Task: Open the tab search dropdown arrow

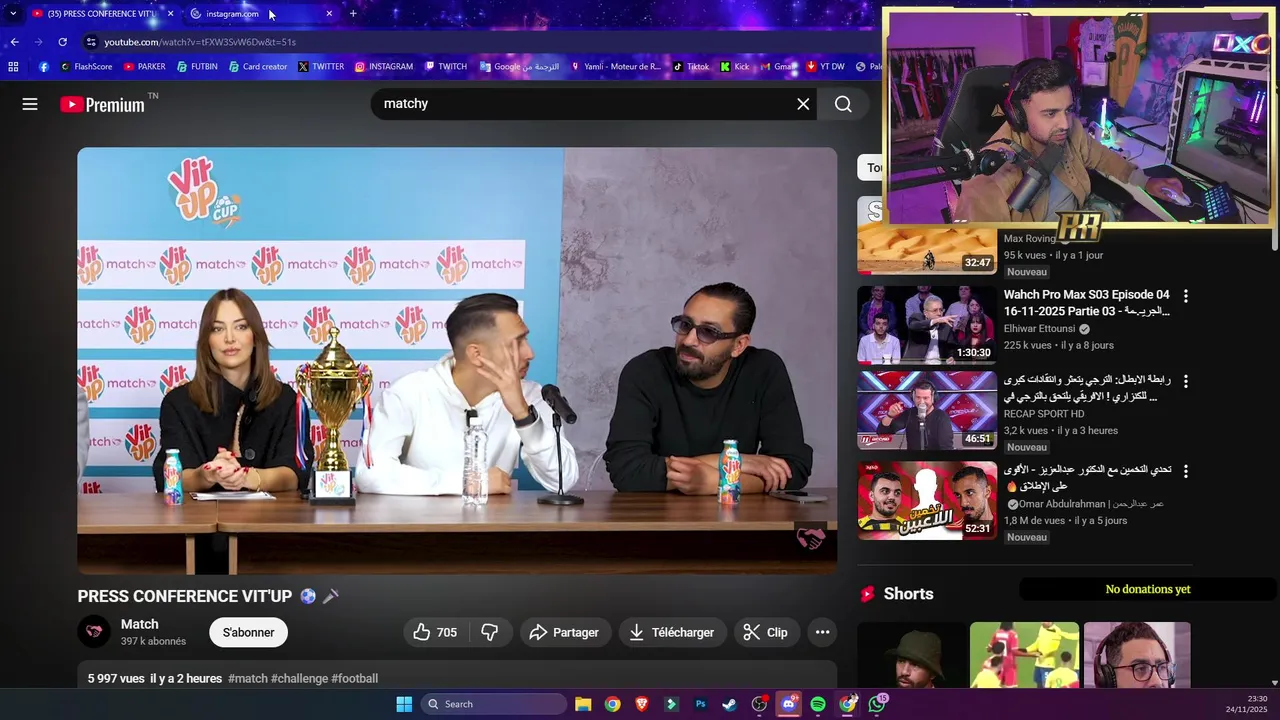Action: (13, 14)
